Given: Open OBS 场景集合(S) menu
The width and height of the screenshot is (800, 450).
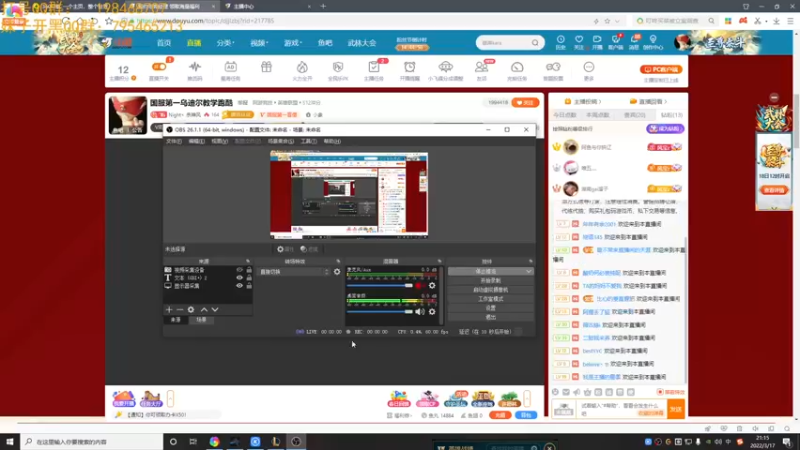Looking at the screenshot, I should (x=281, y=141).
